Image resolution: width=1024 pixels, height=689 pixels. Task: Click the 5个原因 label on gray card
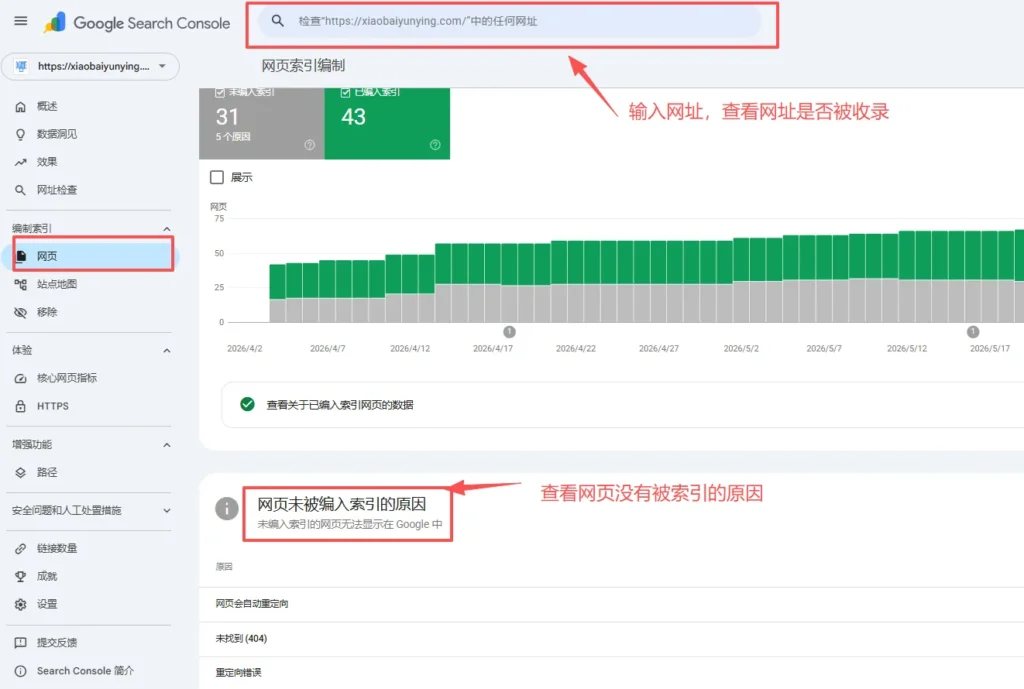click(x=233, y=137)
